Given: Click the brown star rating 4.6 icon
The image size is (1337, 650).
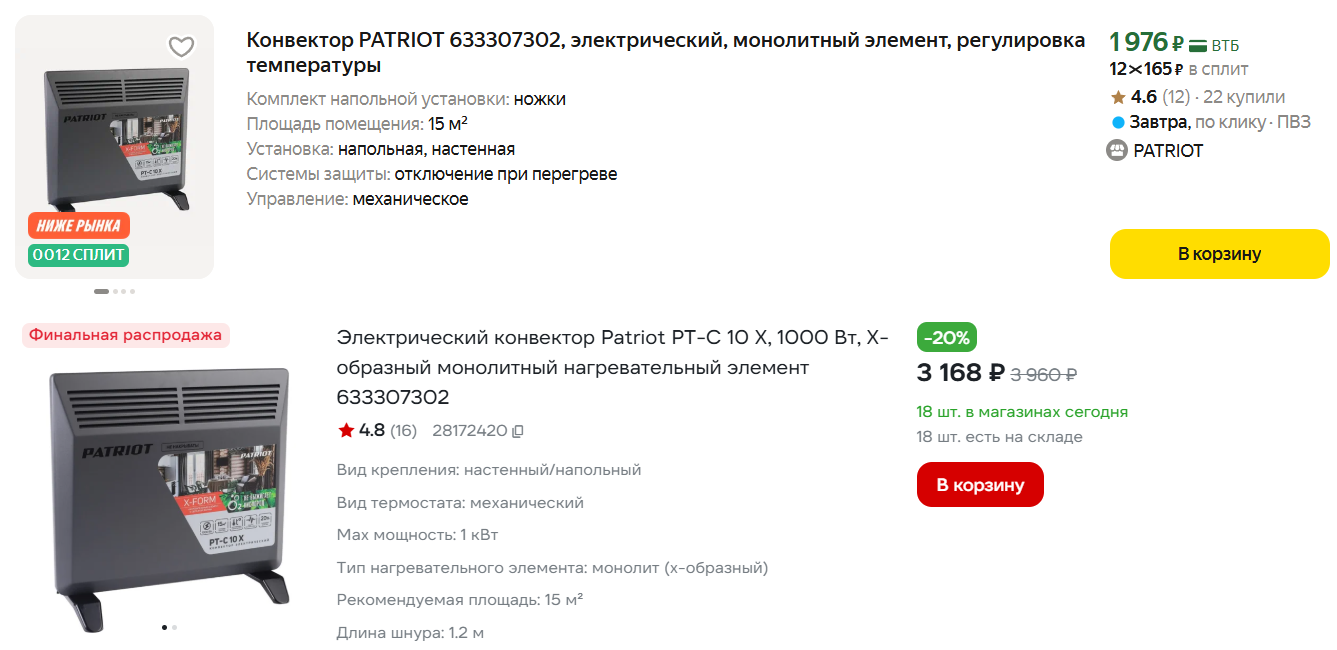Looking at the screenshot, I should pos(1118,97).
